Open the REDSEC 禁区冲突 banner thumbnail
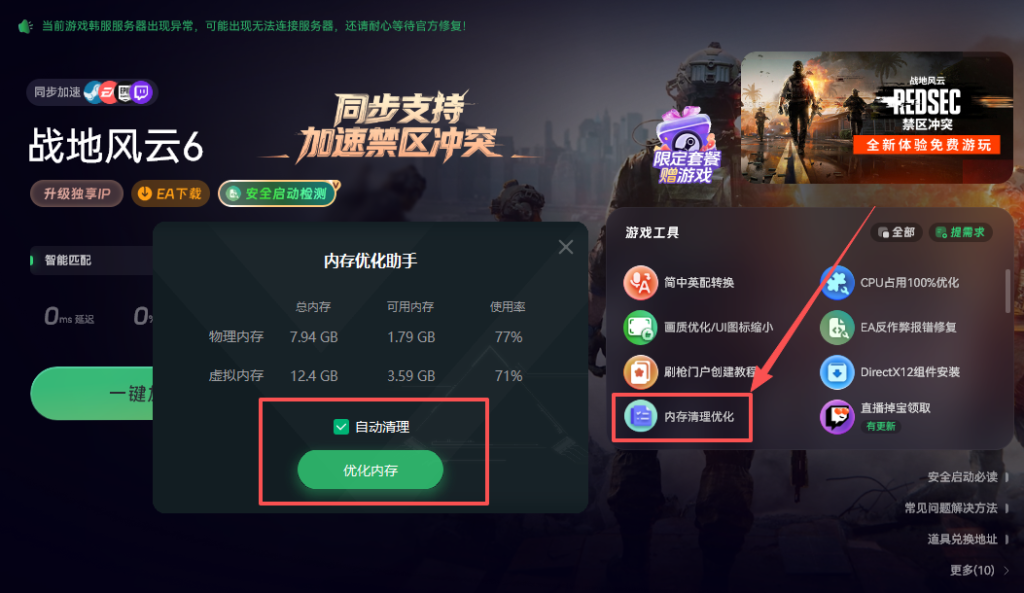This screenshot has width=1024, height=593. click(x=876, y=118)
